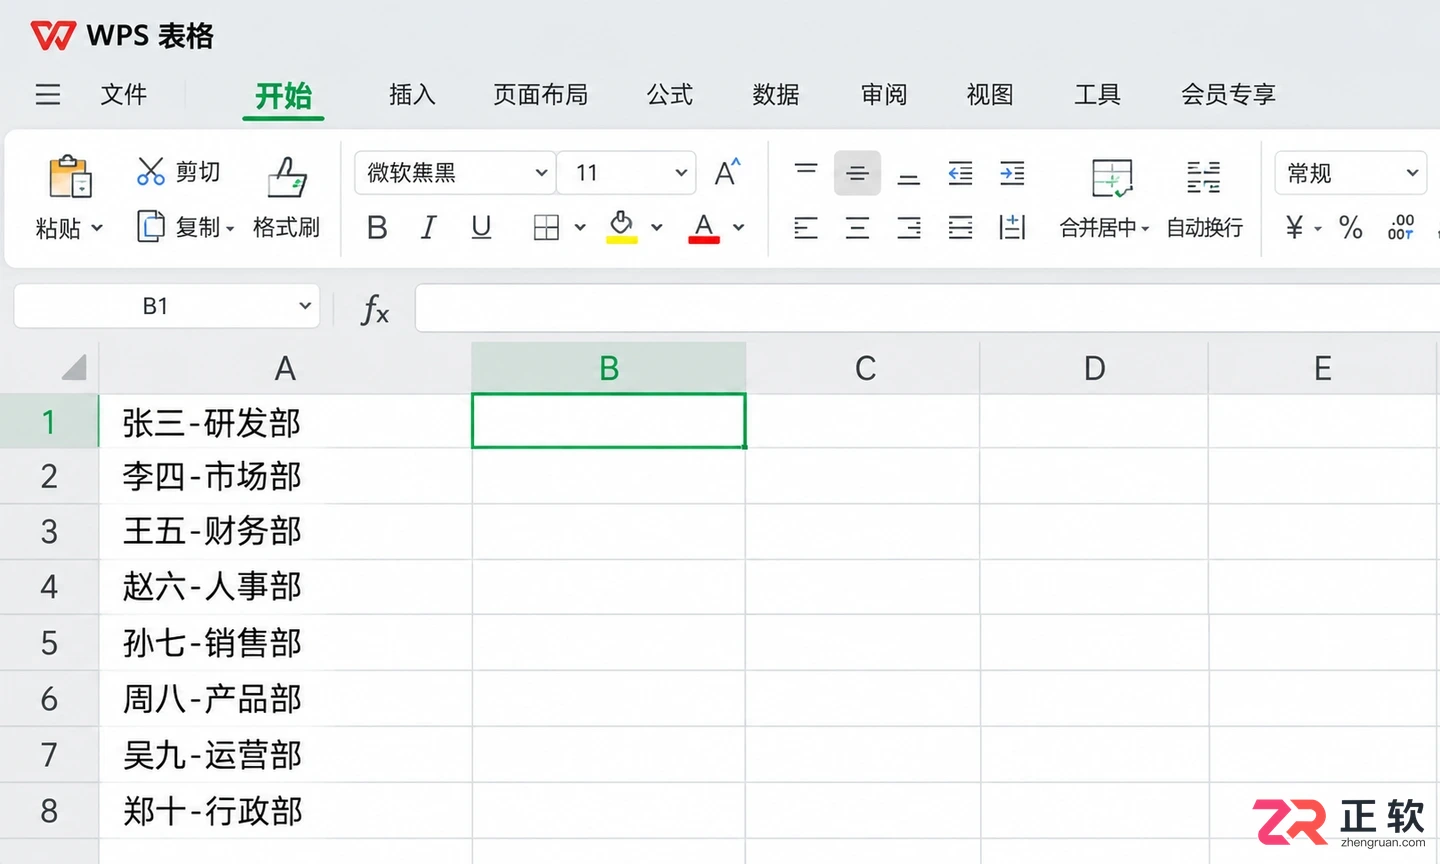Click the increase indent icon
1440x864 pixels.
[1012, 173]
